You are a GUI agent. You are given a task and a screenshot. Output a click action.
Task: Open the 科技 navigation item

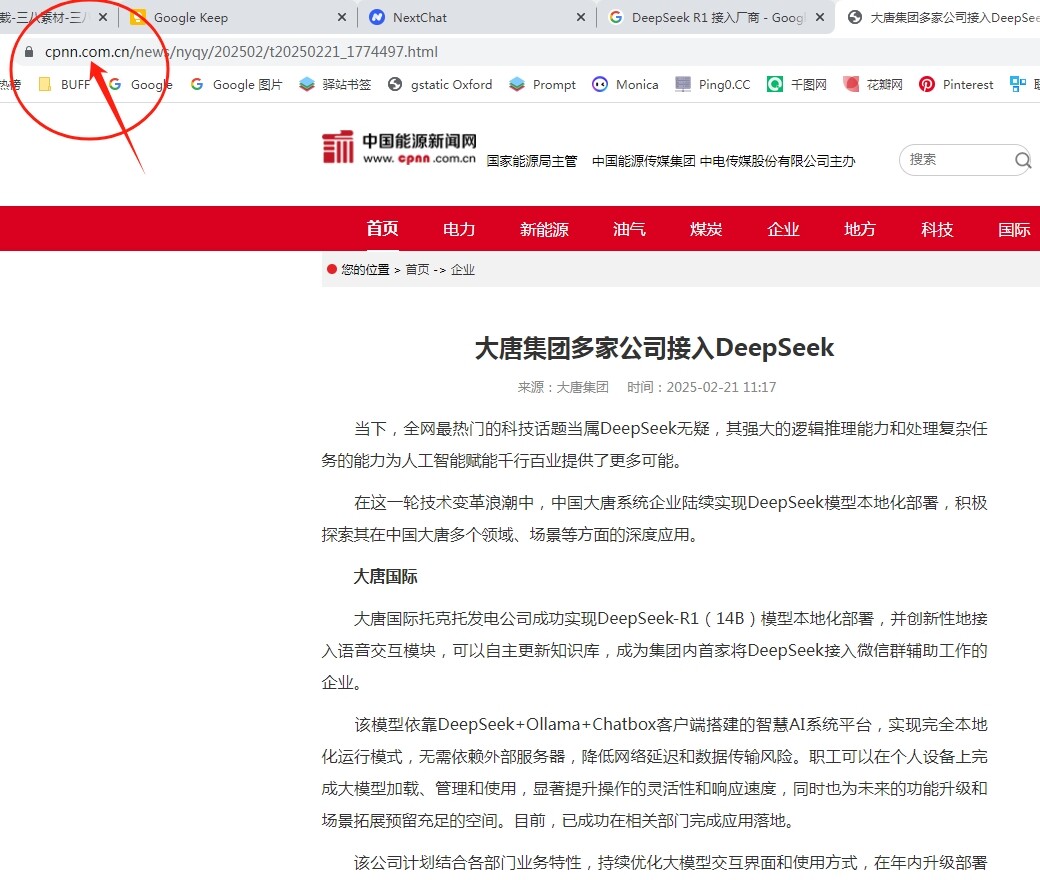tap(937, 229)
